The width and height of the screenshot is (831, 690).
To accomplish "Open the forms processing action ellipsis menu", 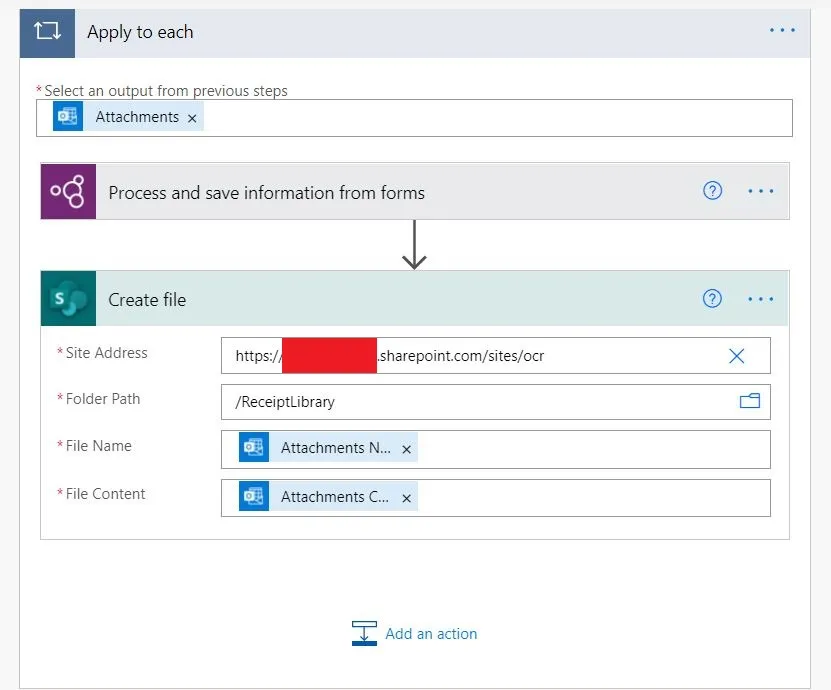I will point(761,190).
